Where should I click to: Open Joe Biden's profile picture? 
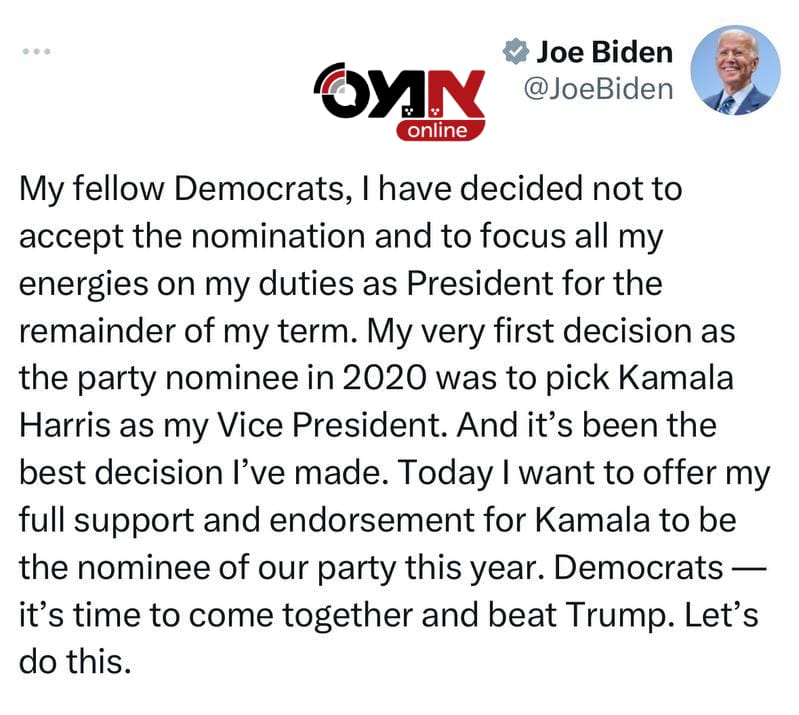click(735, 70)
